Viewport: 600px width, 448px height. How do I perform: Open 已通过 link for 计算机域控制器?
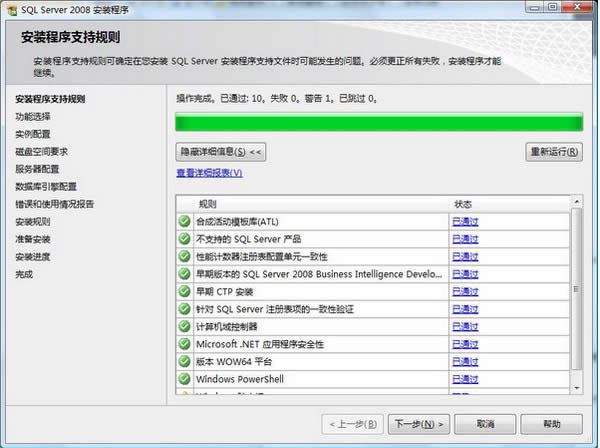tap(465, 327)
